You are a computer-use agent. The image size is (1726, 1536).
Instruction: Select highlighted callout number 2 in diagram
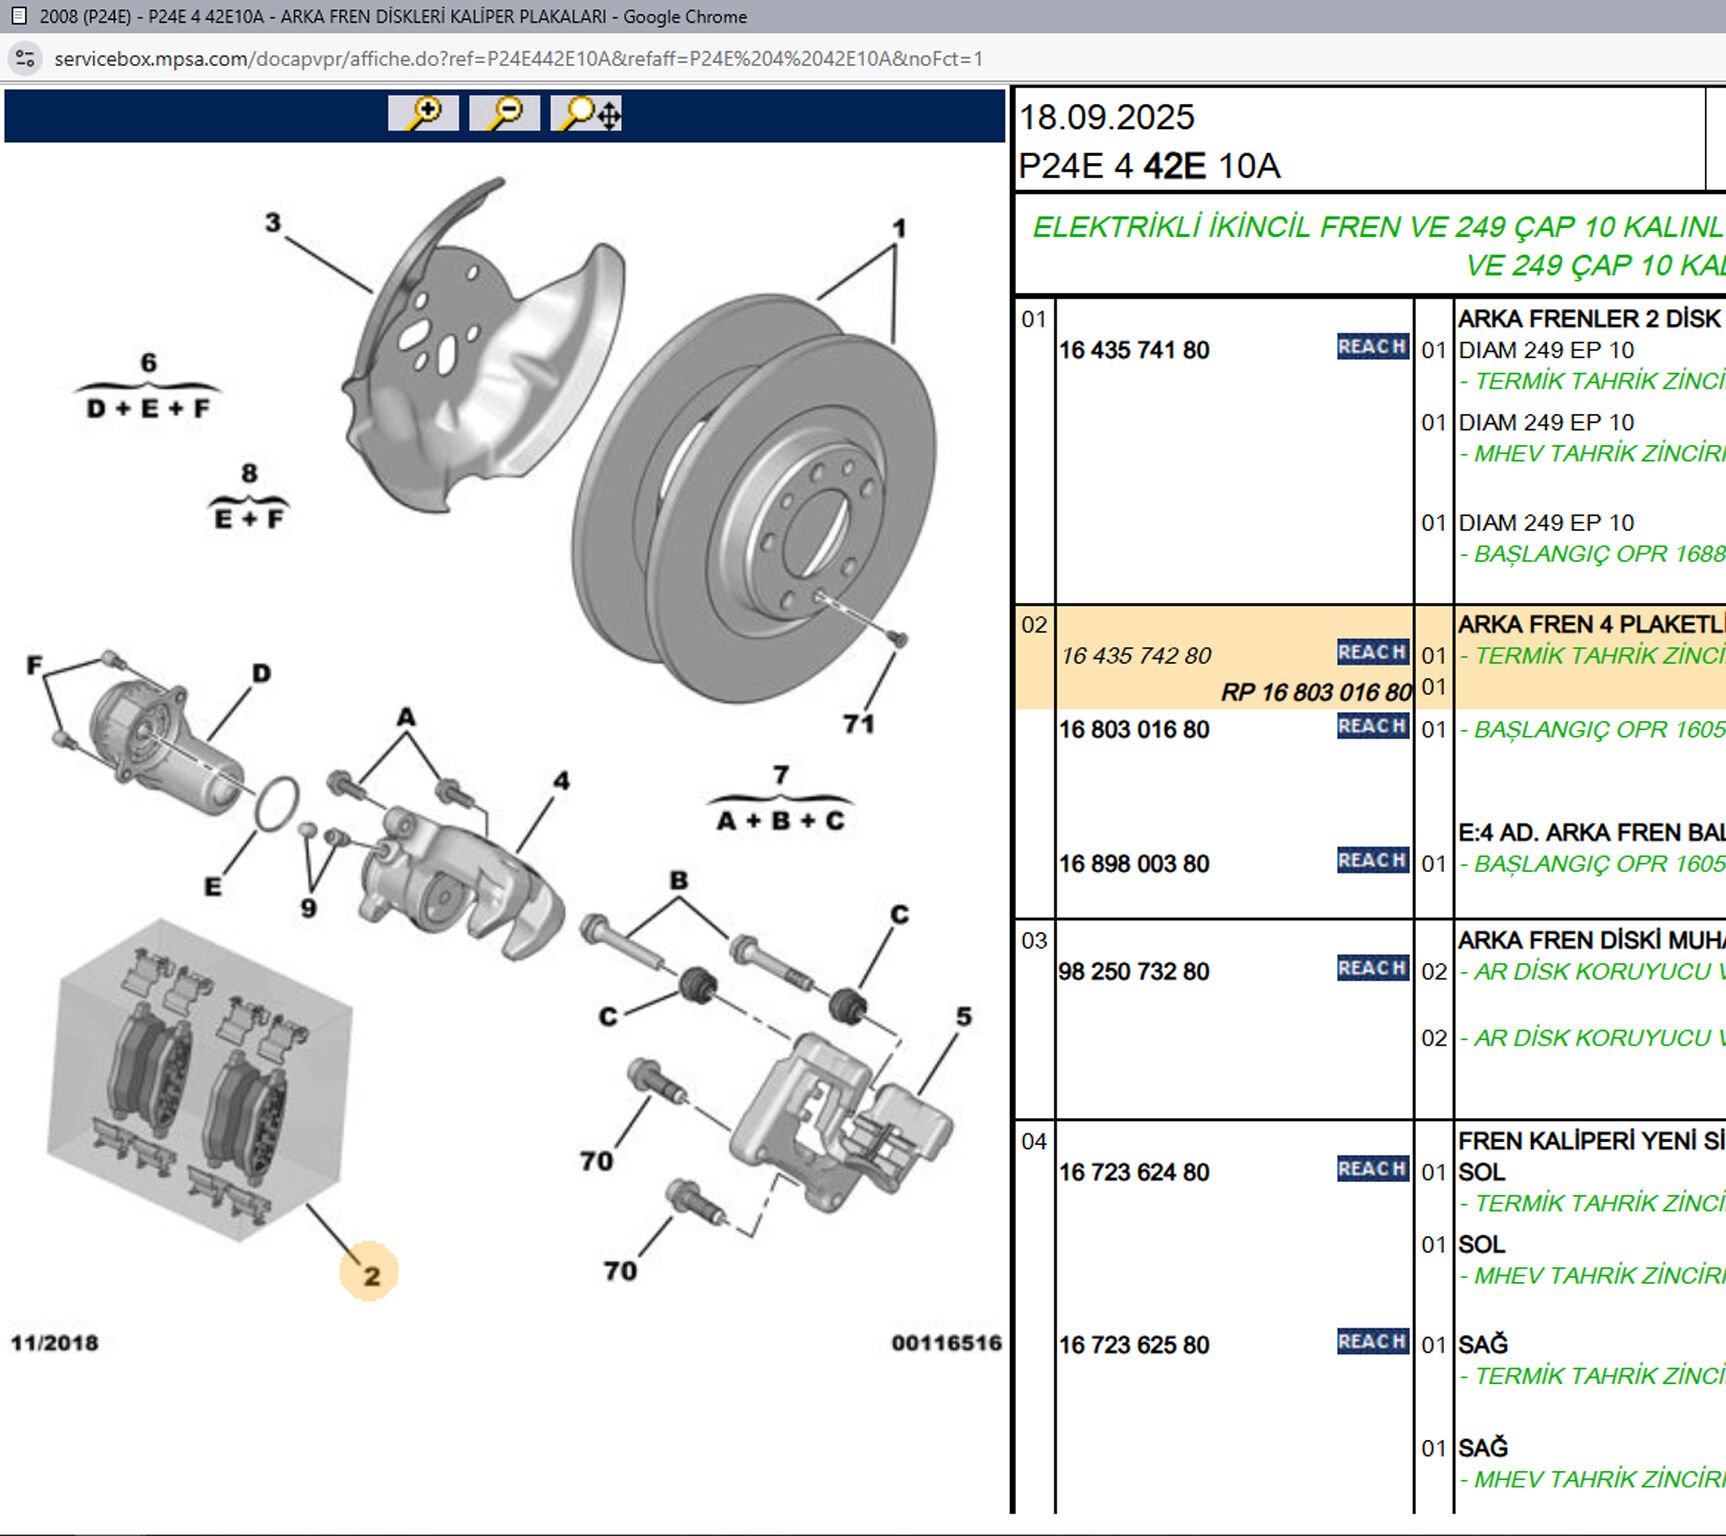pyautogui.click(x=370, y=1274)
